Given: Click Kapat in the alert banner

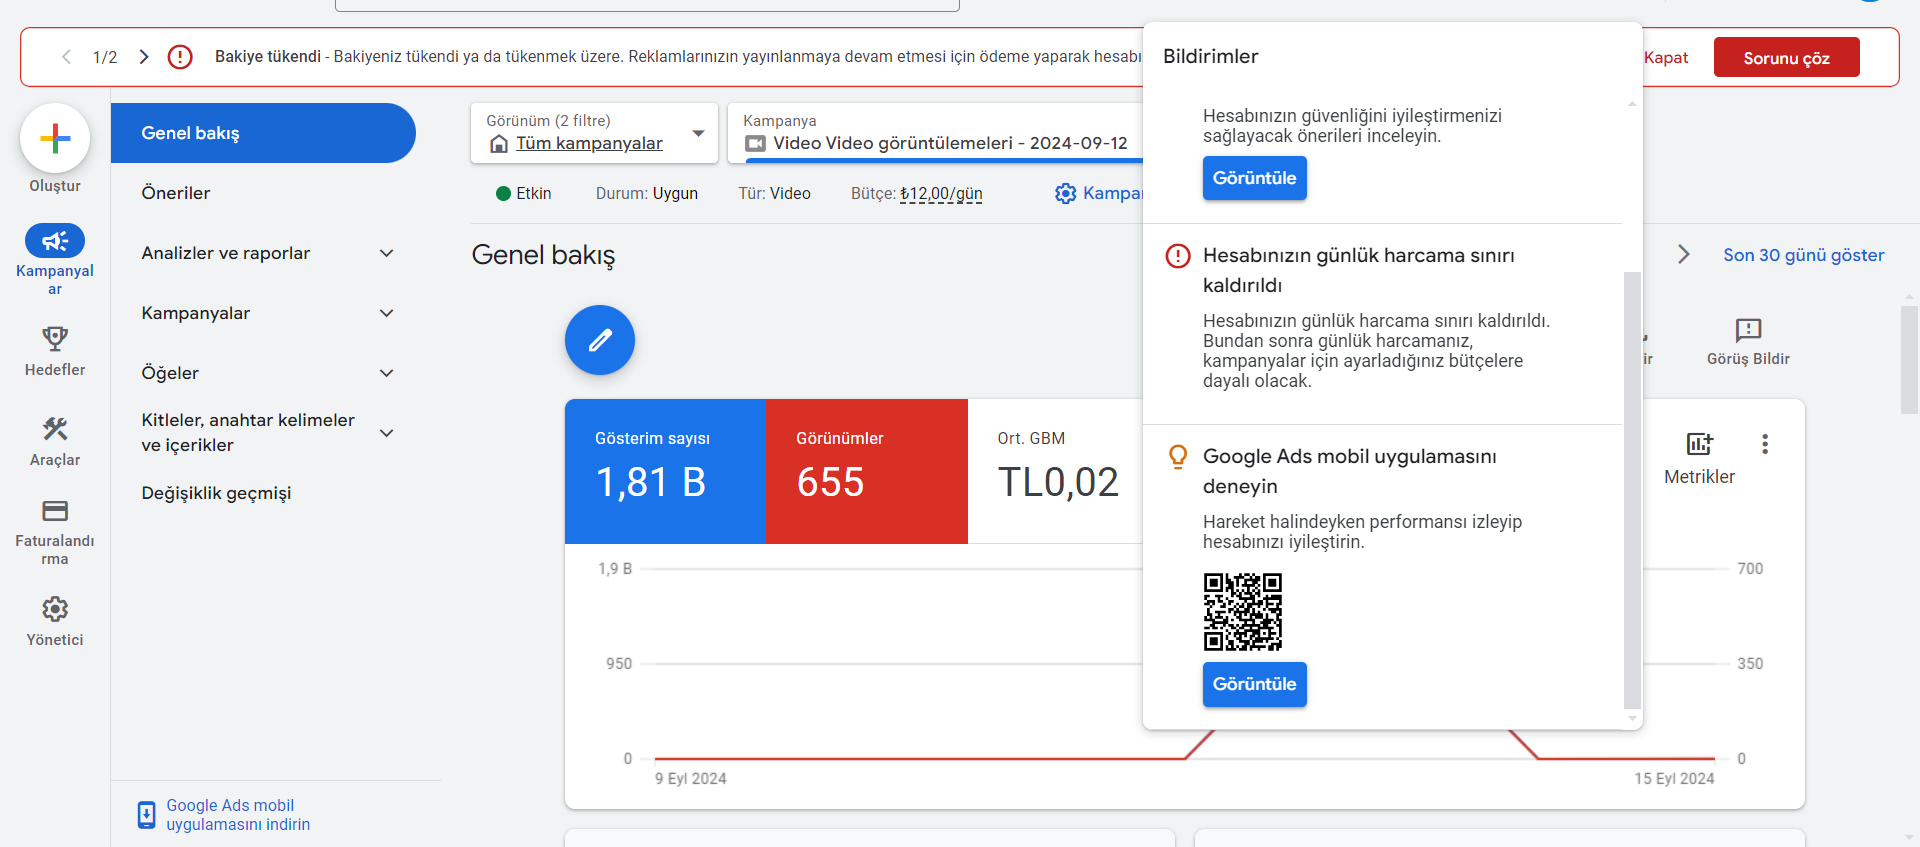Looking at the screenshot, I should point(1666,57).
